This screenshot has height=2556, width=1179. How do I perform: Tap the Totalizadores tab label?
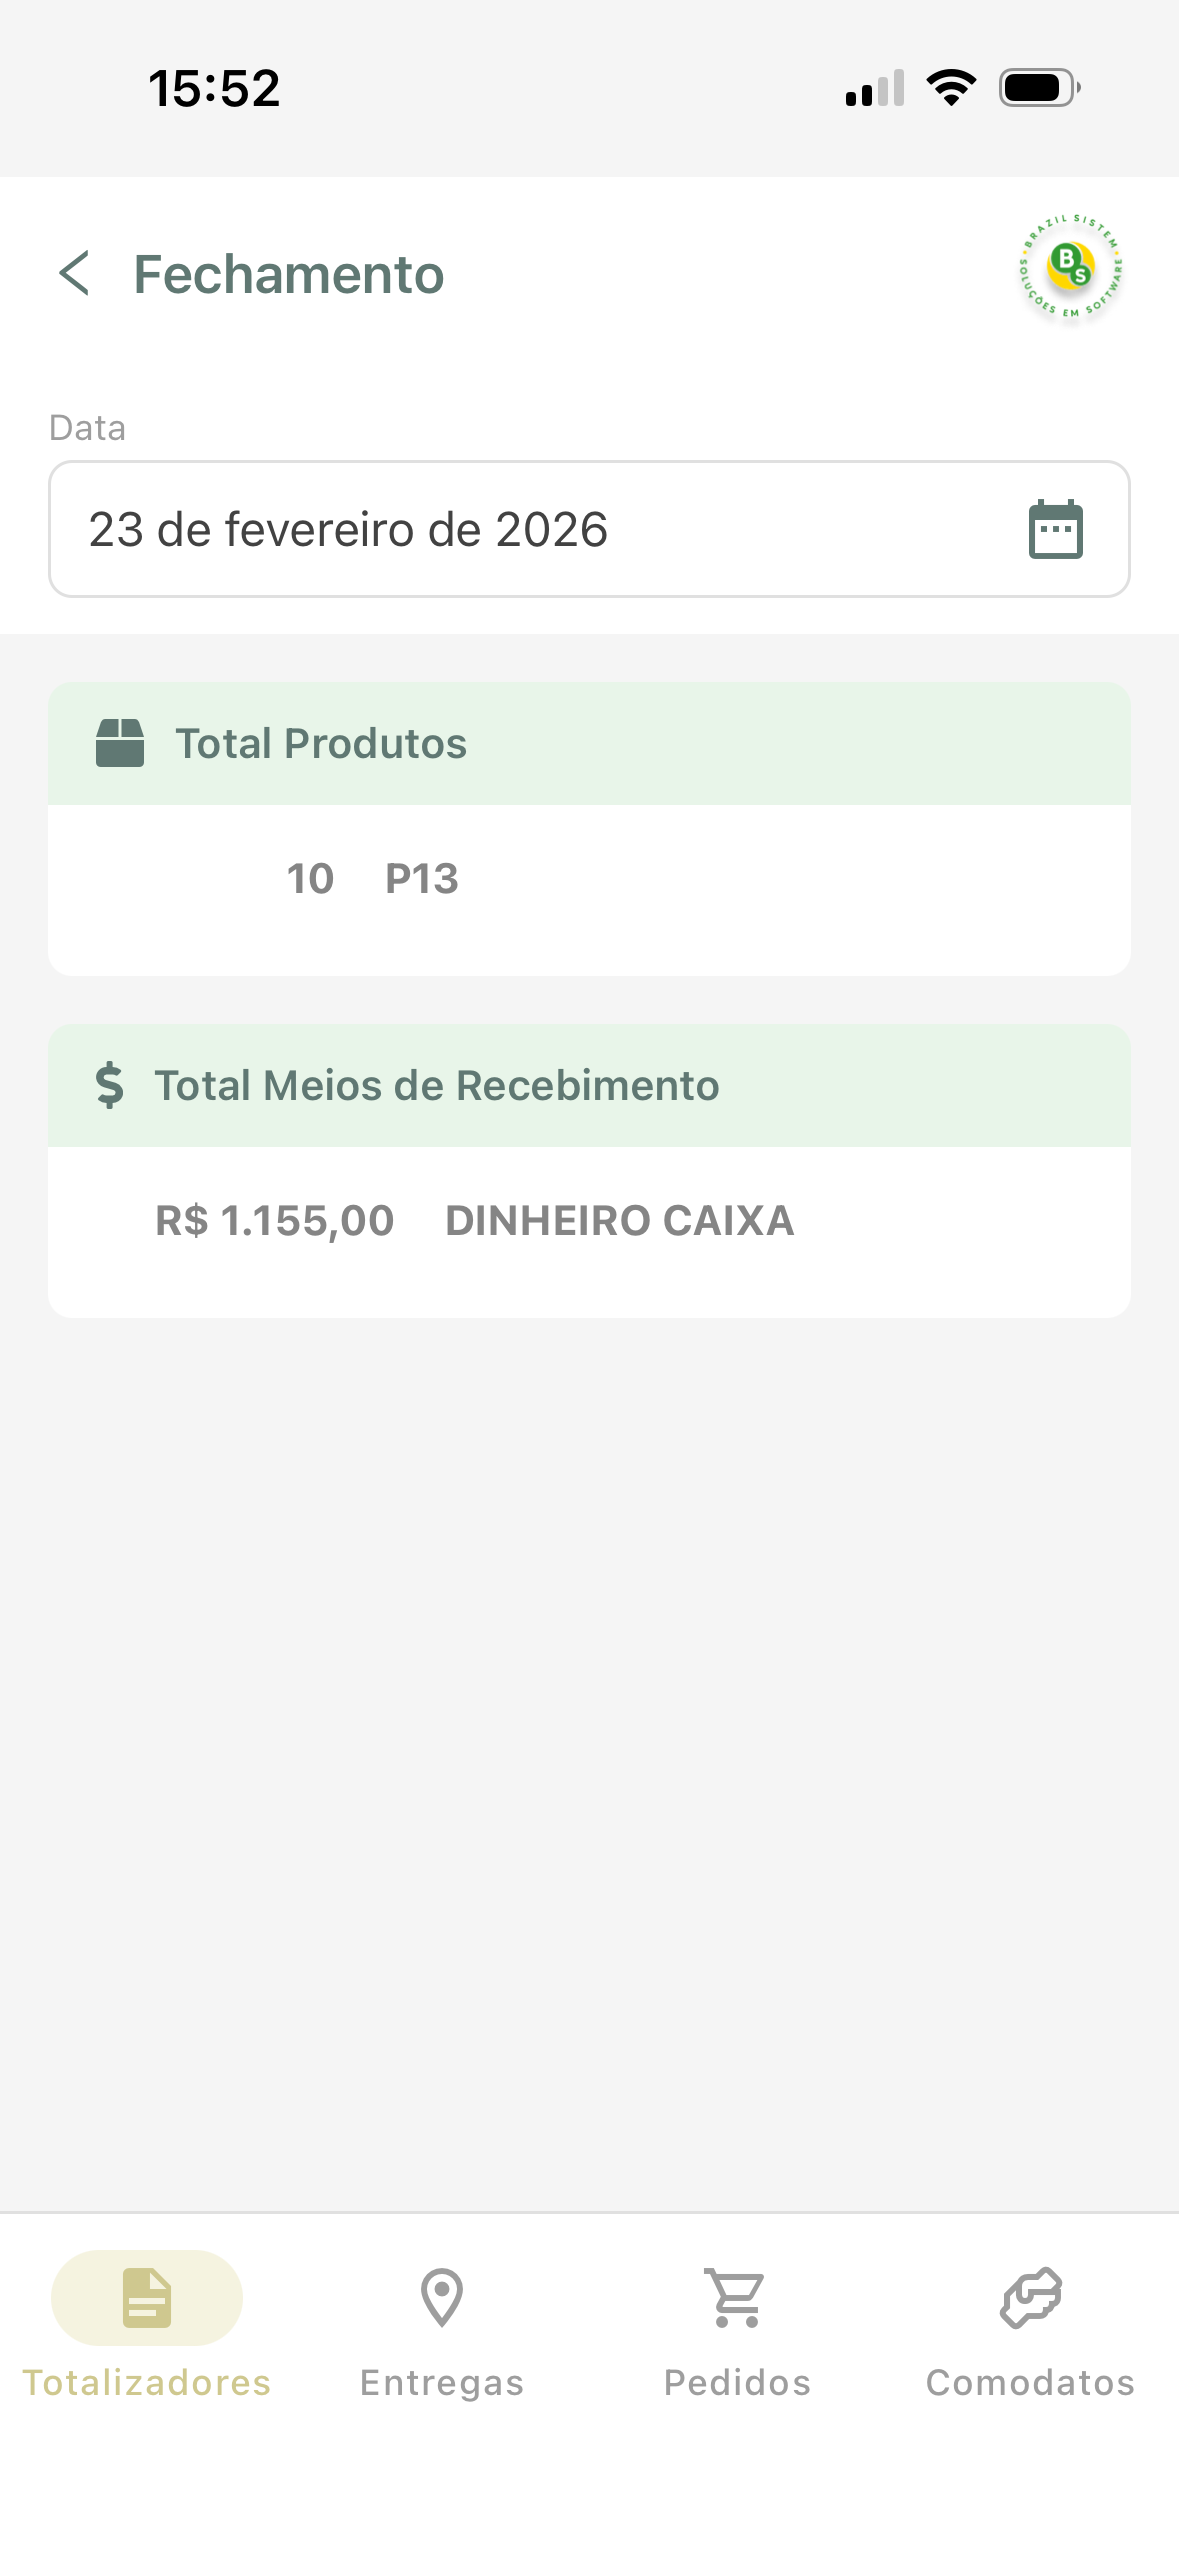[x=147, y=2383]
